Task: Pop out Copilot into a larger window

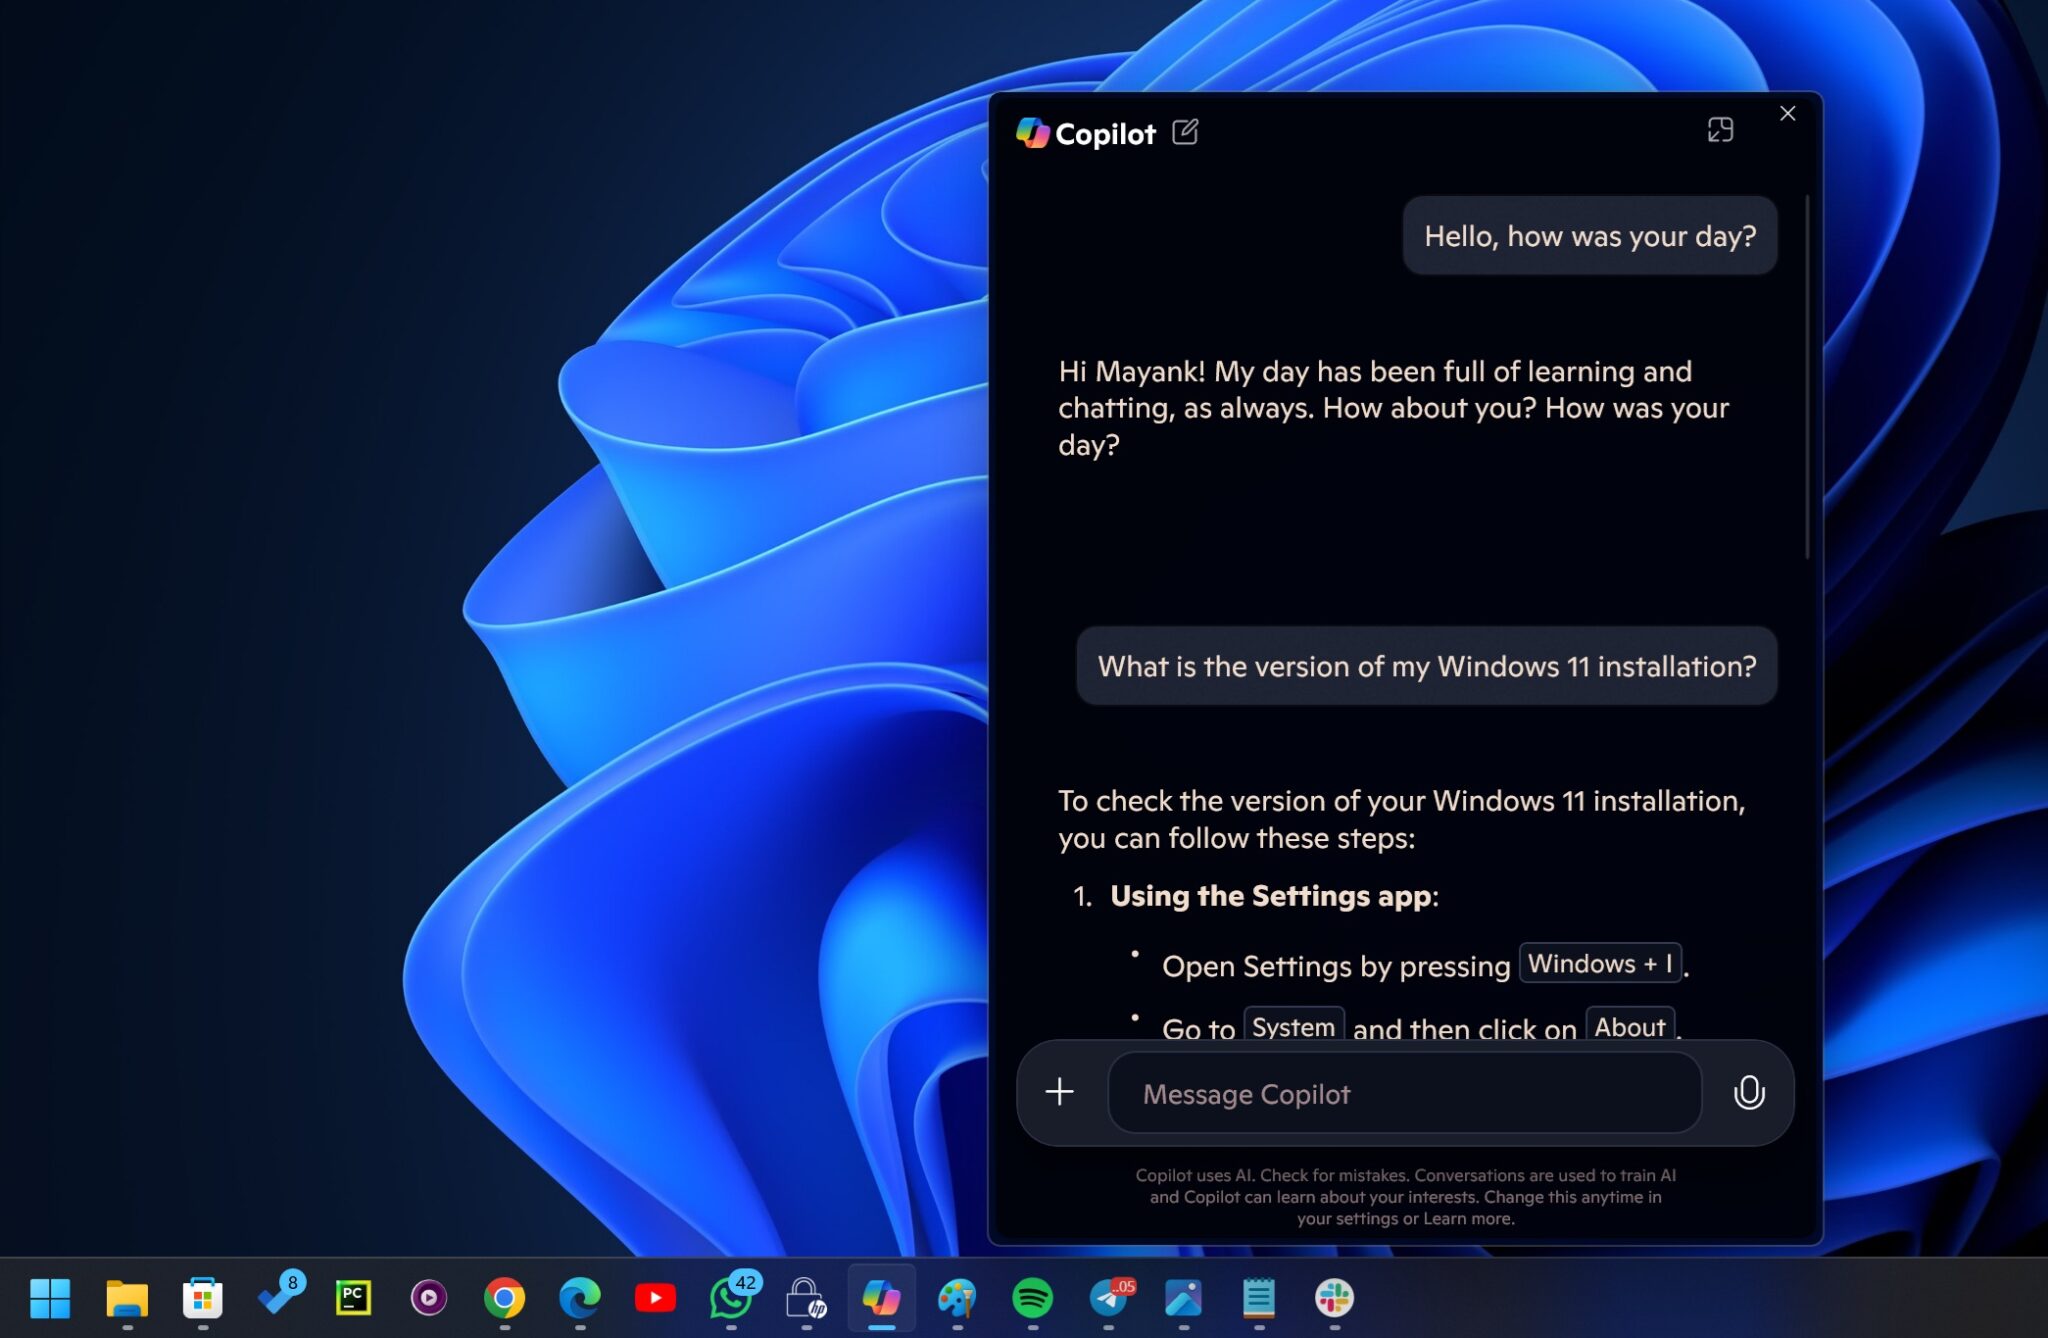Action: click(x=1722, y=130)
